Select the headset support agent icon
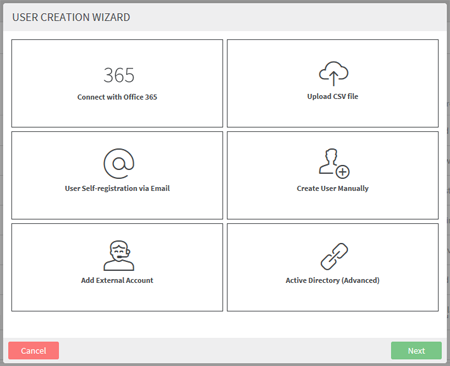450x366 pixels. (119, 255)
